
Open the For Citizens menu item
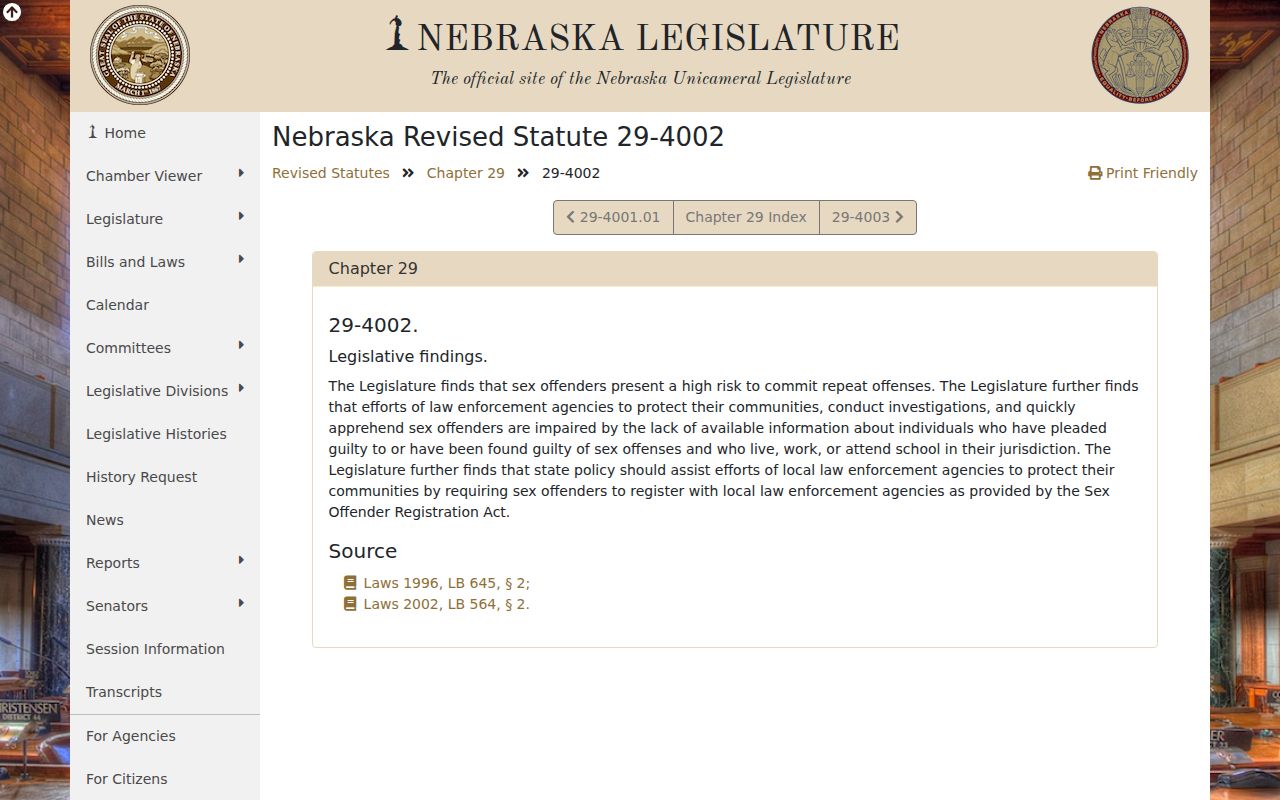tap(165, 779)
